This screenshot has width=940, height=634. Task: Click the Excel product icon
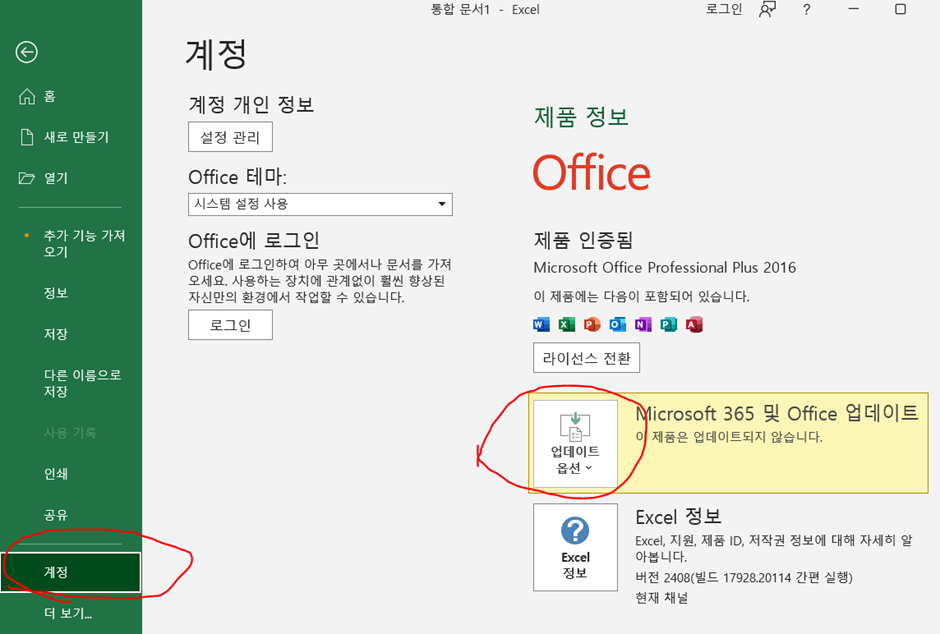[x=567, y=324]
